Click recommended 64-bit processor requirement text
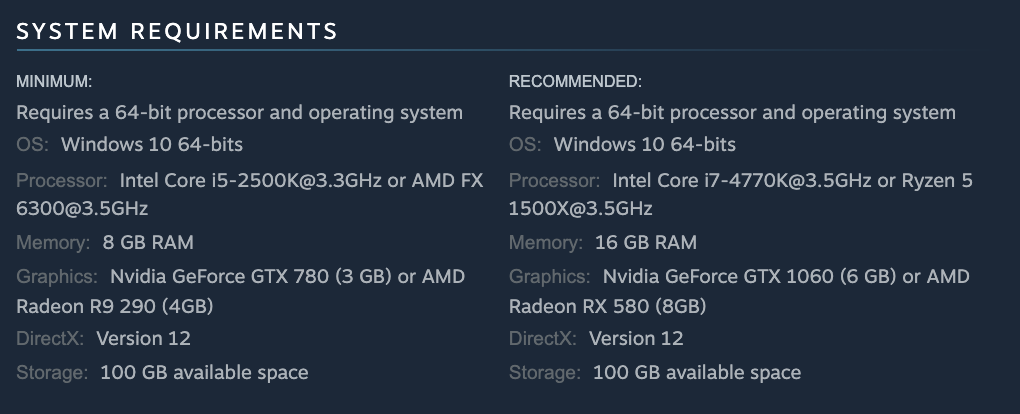This screenshot has height=414, width=1020. point(732,113)
